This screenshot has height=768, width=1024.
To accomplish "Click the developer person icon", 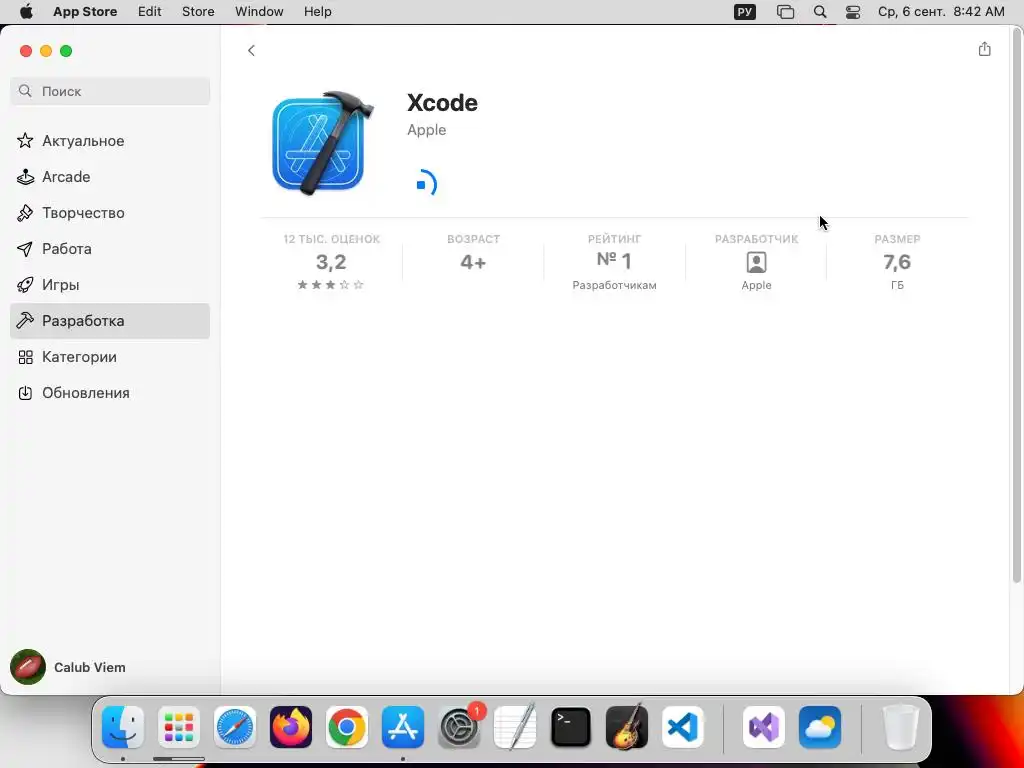I will click(756, 263).
